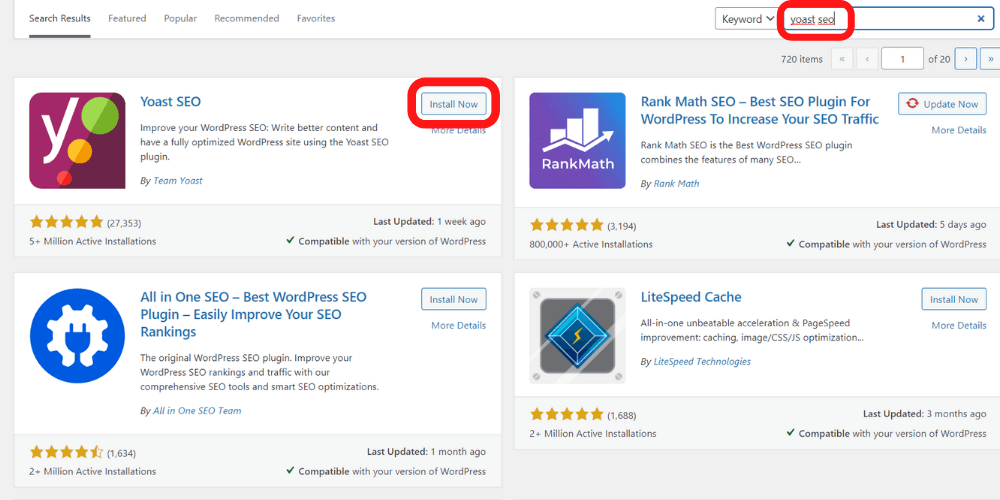The width and height of the screenshot is (1000, 500).
Task: Install the LiteSpeed Cache plugin
Action: pos(954,299)
